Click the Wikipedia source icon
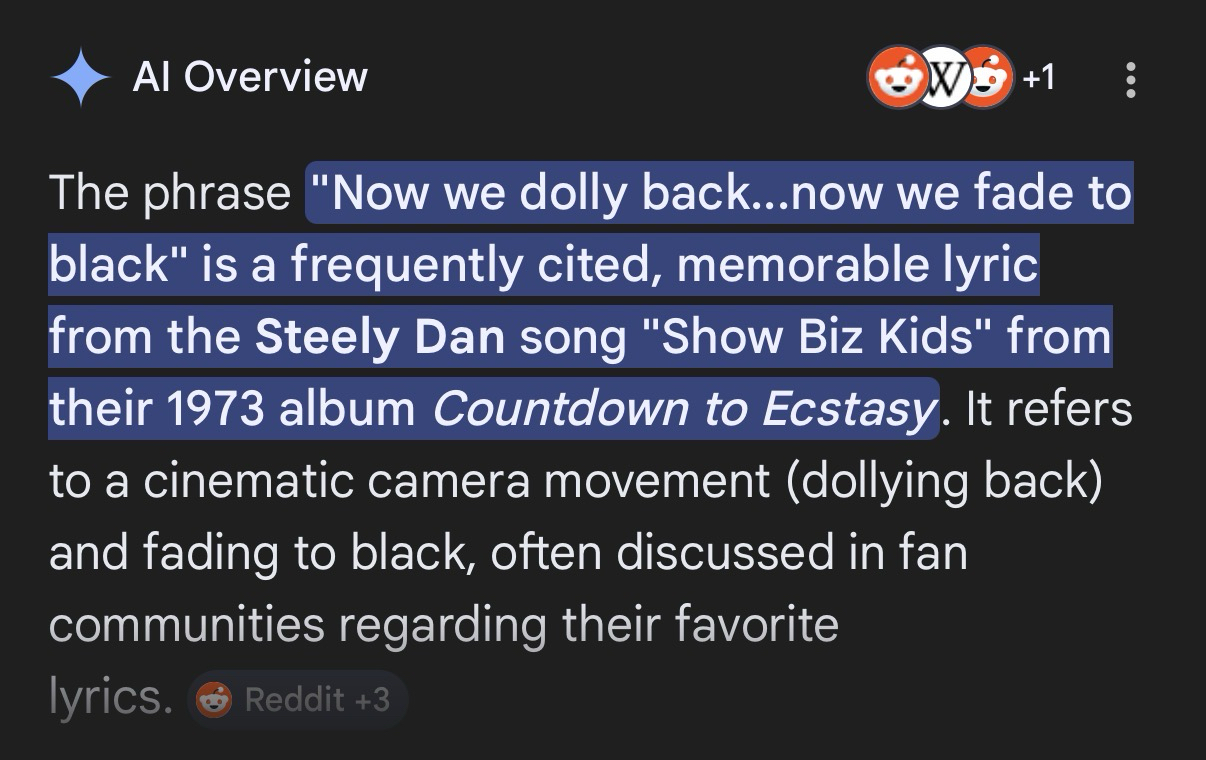Image resolution: width=1206 pixels, height=760 pixels. (942, 77)
